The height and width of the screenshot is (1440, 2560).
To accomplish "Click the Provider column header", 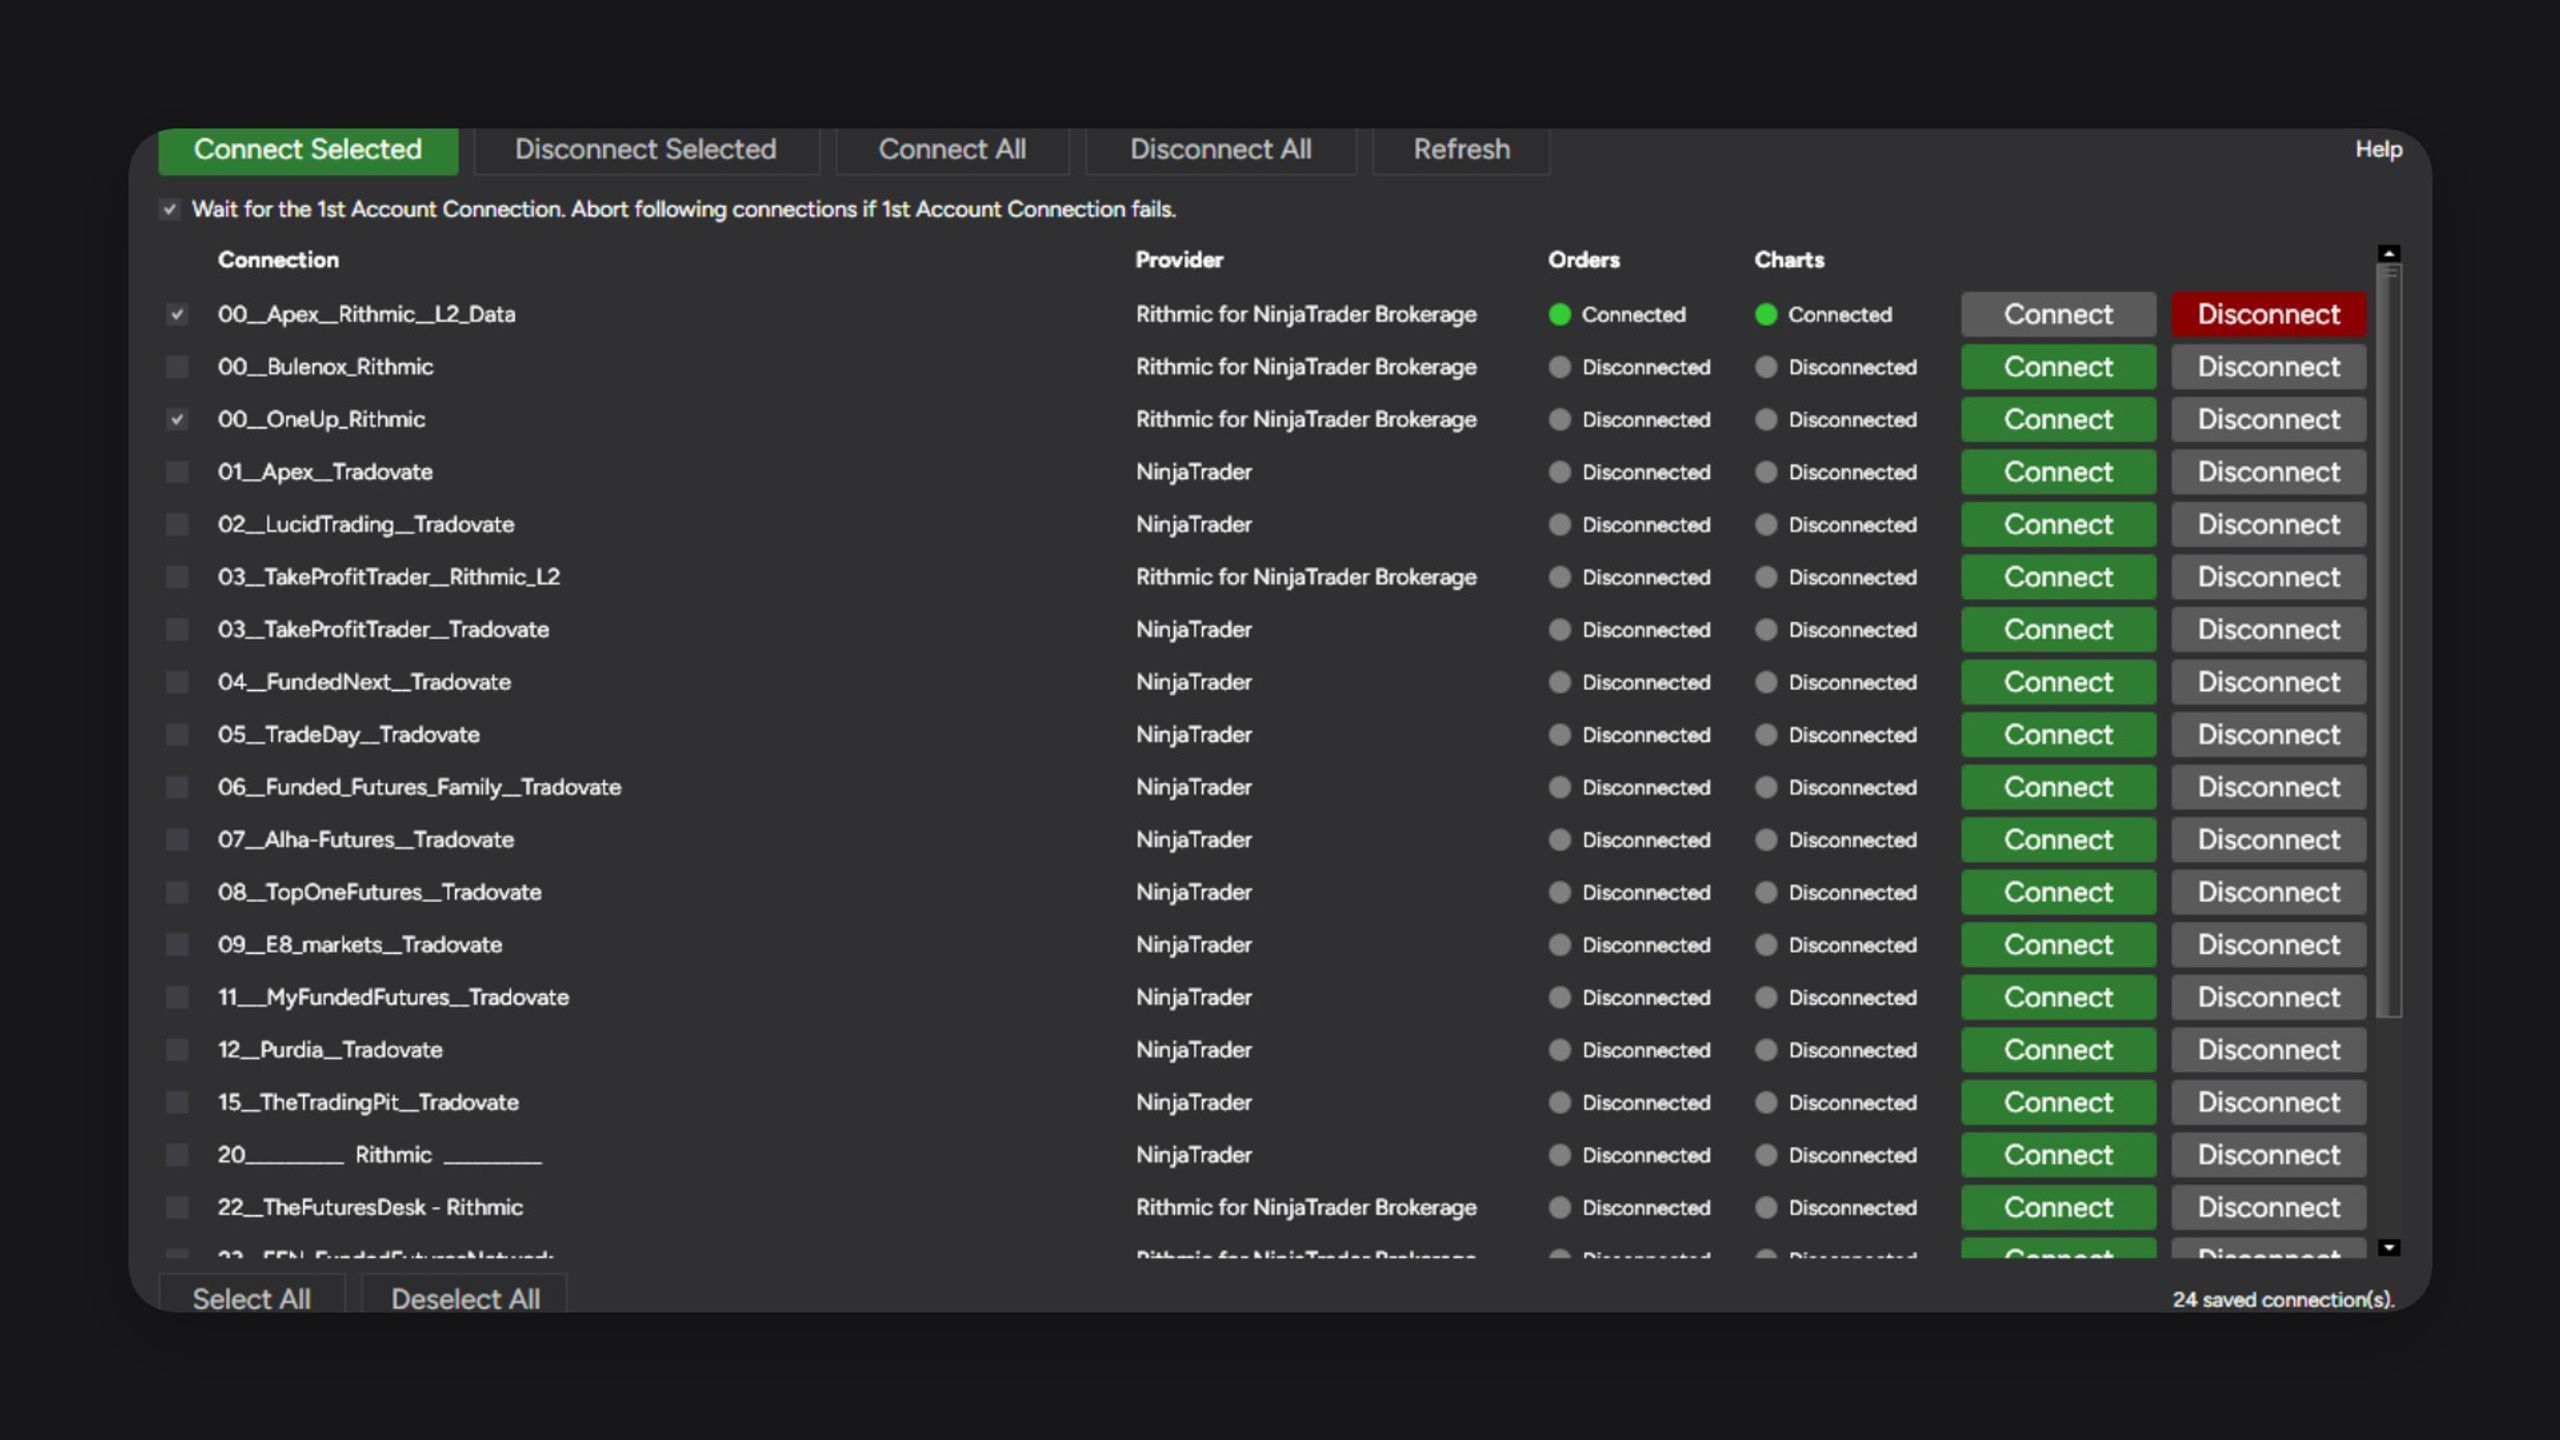I will click(x=1179, y=260).
